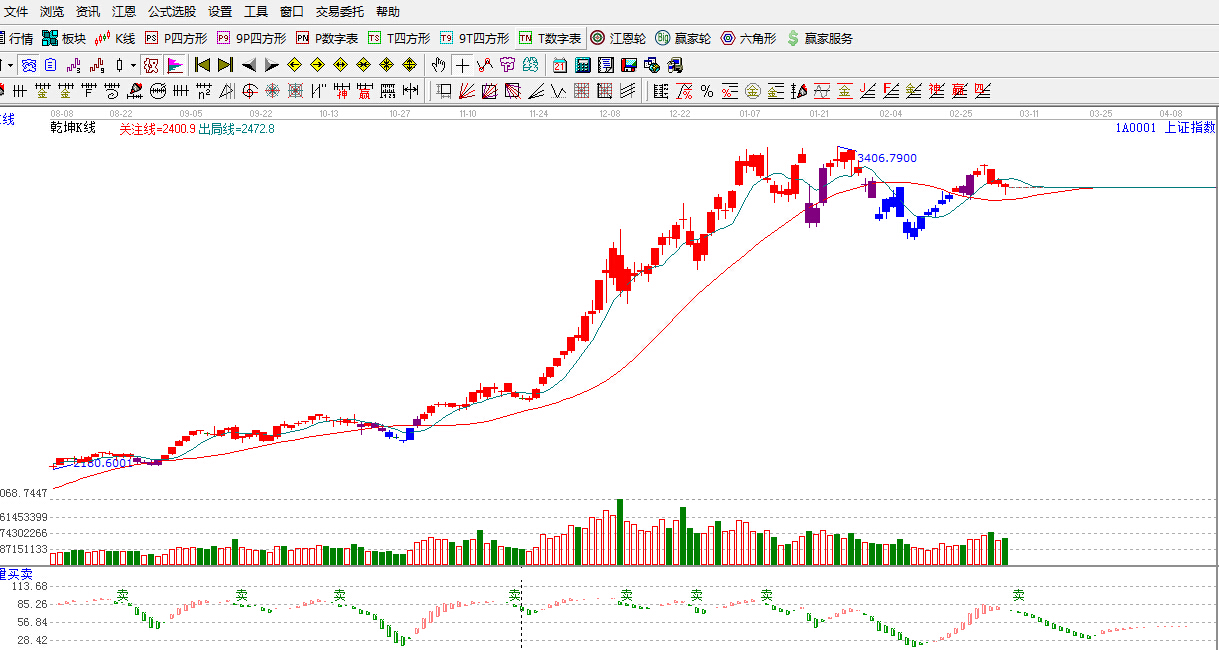Switch to the T数字表 view
This screenshot has width=1219, height=650.
[x=549, y=39]
